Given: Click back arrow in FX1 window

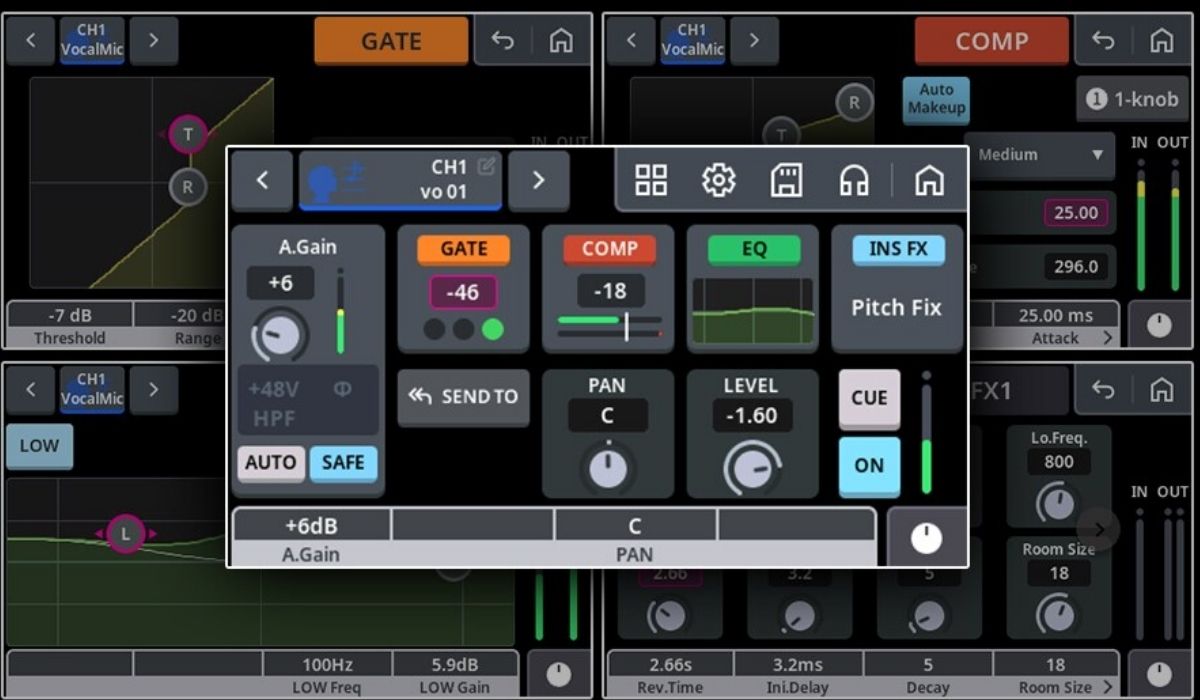Looking at the screenshot, I should point(1102,391).
